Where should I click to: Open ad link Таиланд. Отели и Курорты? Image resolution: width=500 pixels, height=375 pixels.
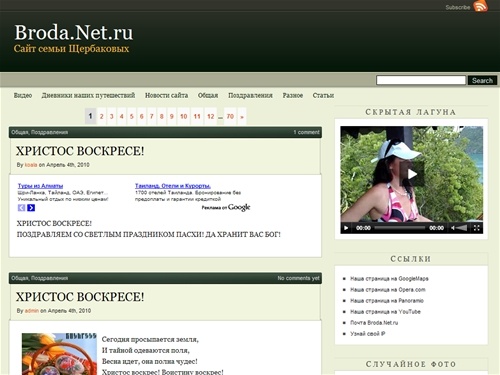point(173,186)
